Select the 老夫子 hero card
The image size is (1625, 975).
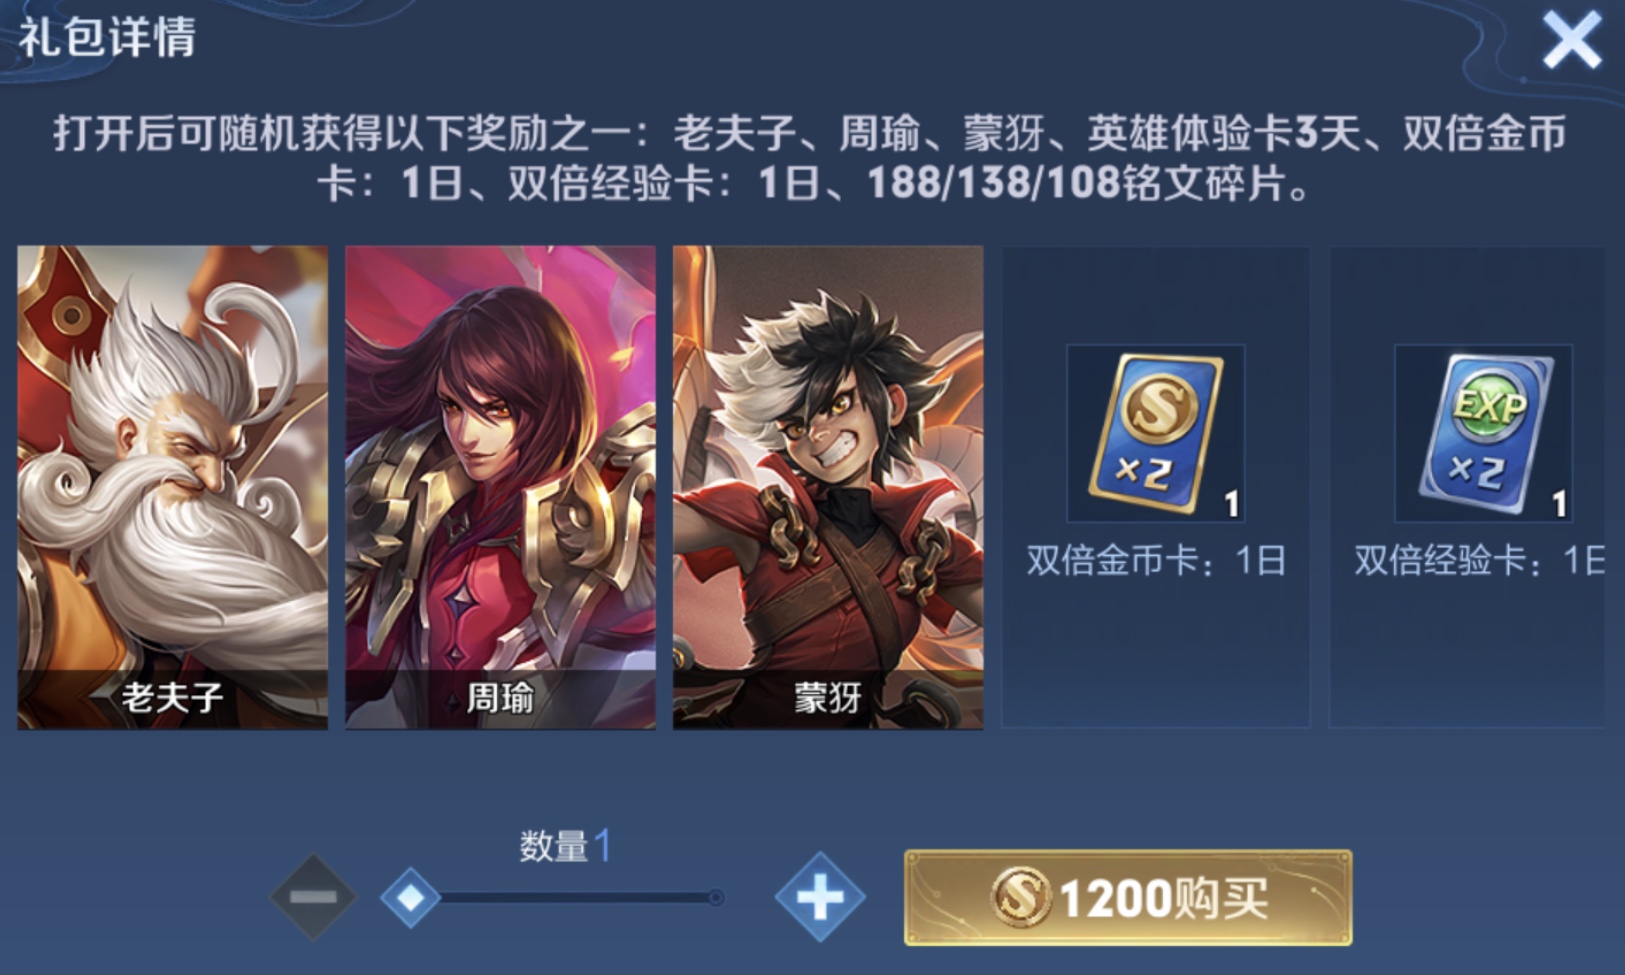point(172,487)
